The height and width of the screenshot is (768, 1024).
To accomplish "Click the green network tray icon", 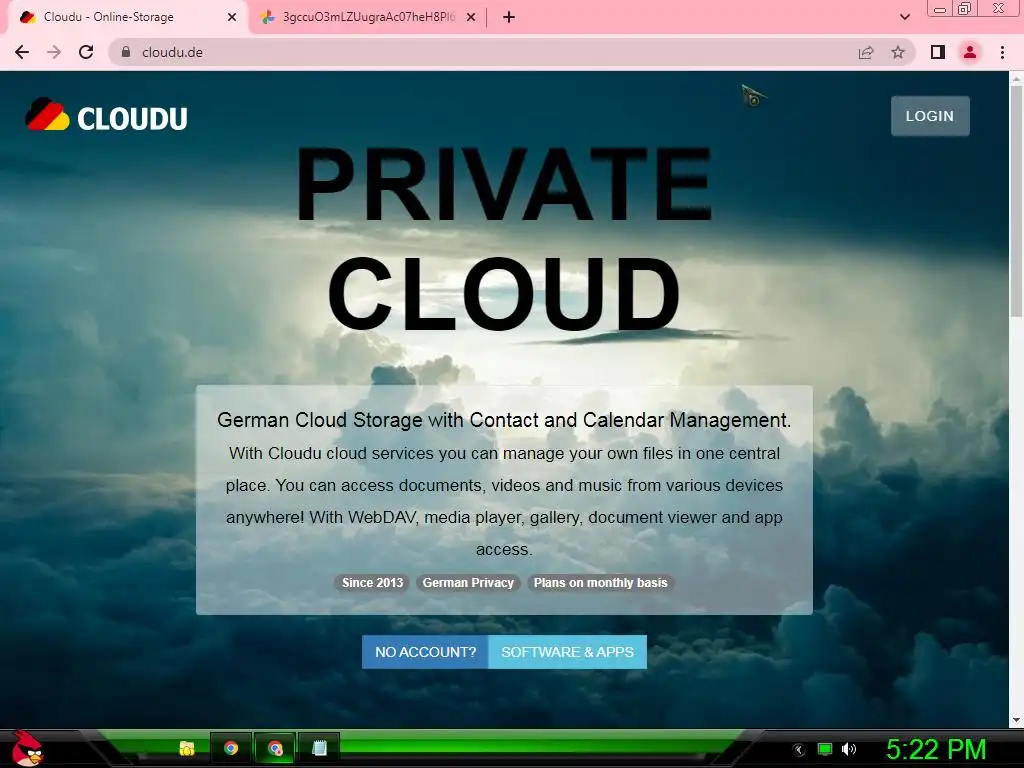I will pos(825,749).
